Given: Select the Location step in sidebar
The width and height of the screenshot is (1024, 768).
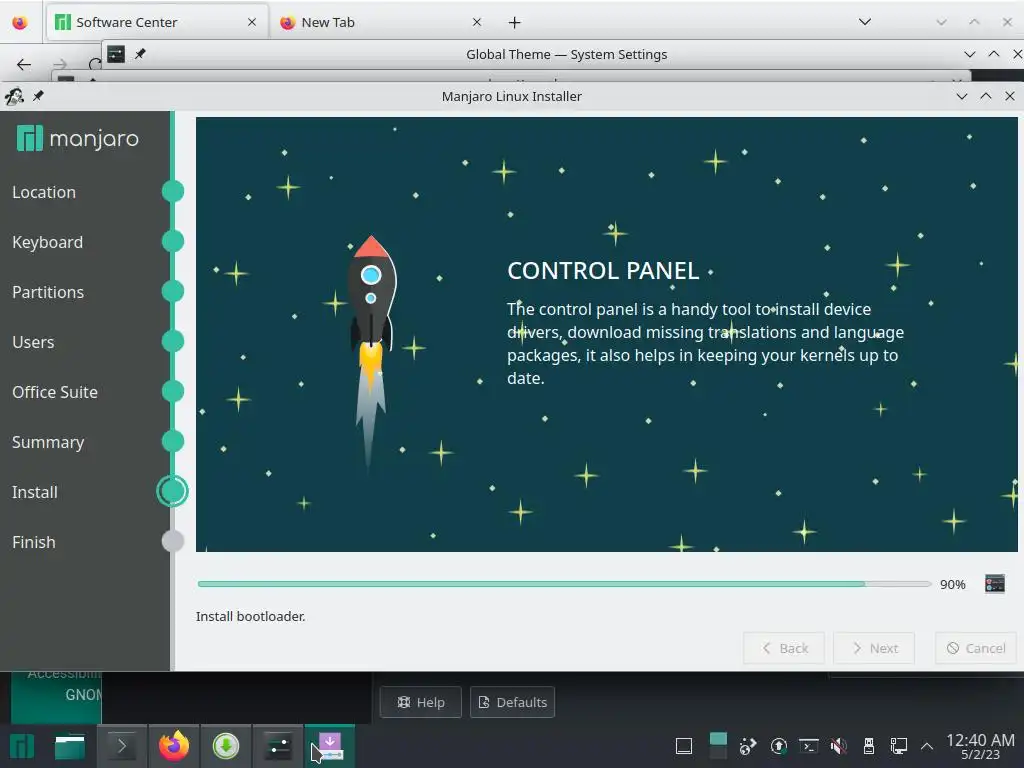Looking at the screenshot, I should click(x=44, y=192).
